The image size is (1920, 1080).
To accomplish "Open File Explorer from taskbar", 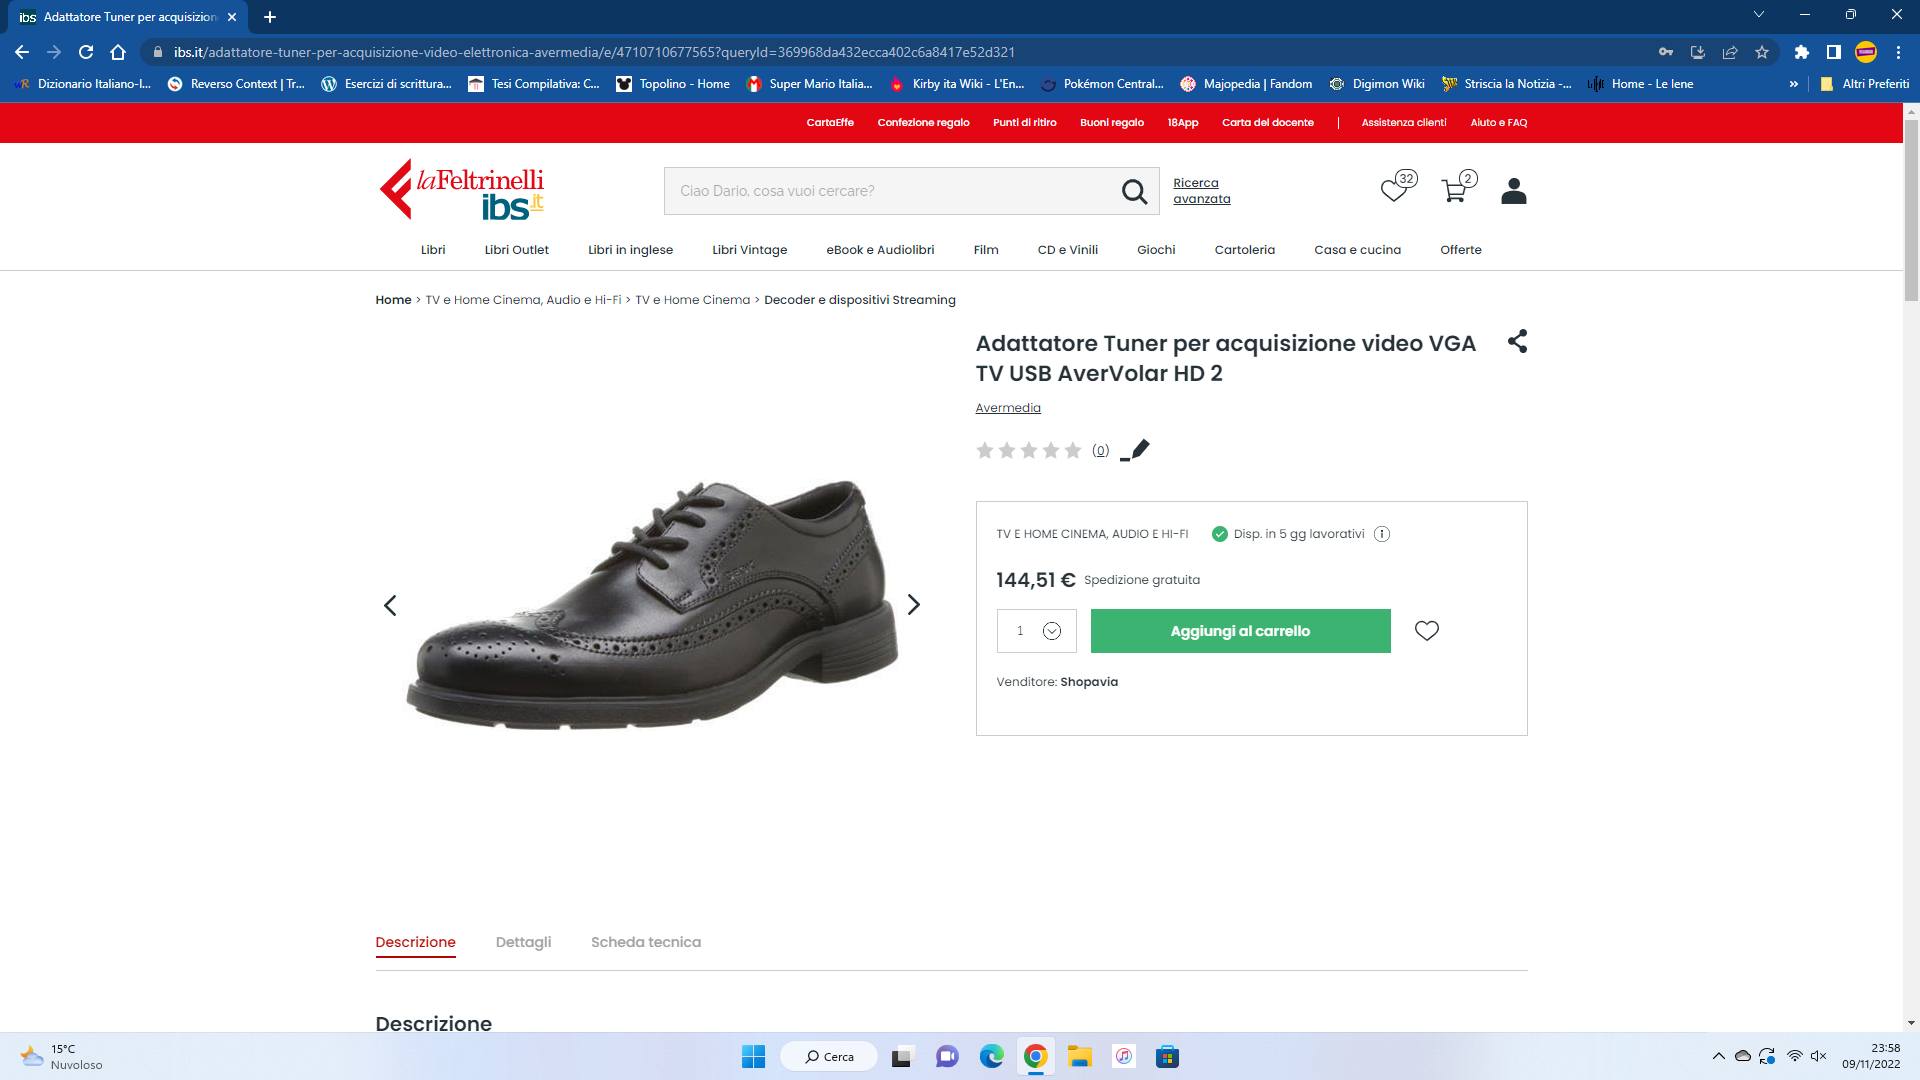I will click(1079, 1057).
